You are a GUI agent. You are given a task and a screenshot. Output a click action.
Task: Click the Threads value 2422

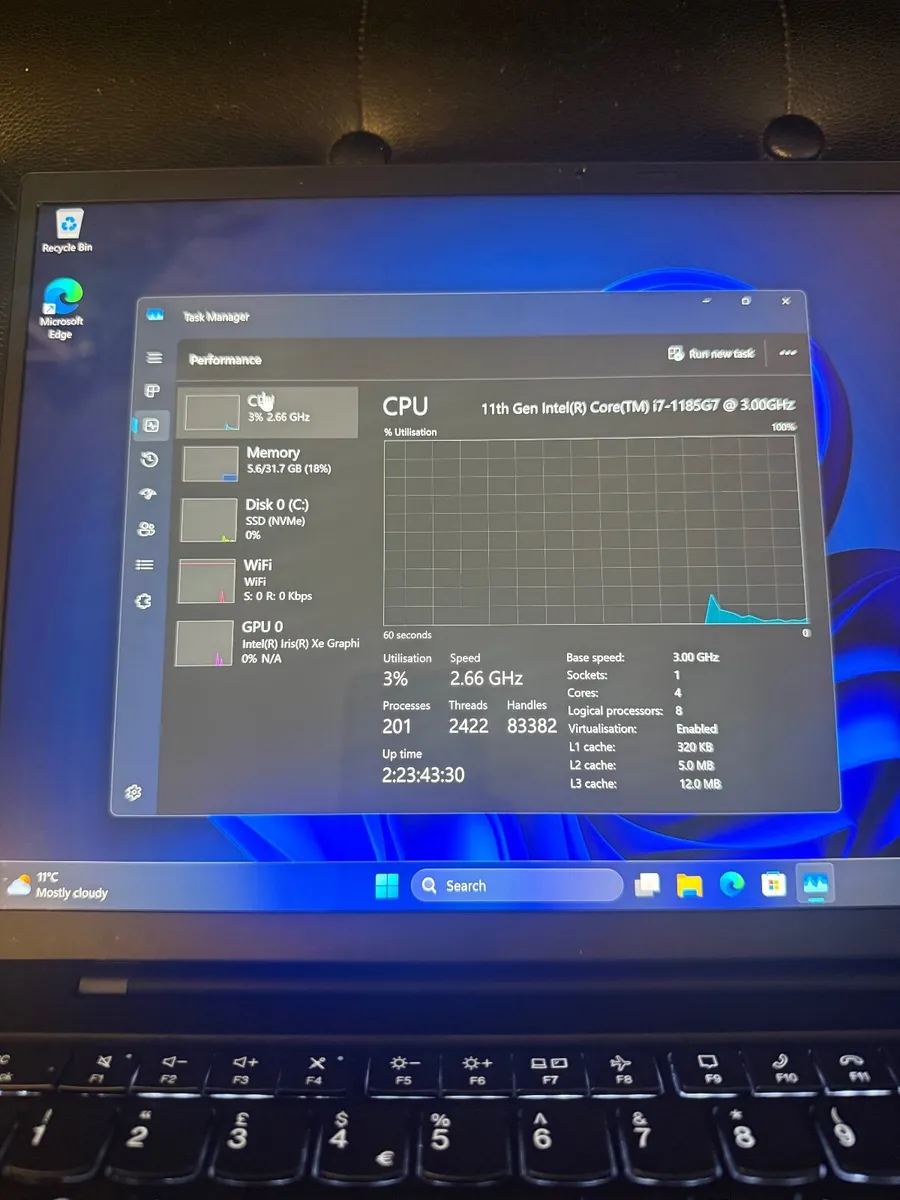[x=468, y=726]
